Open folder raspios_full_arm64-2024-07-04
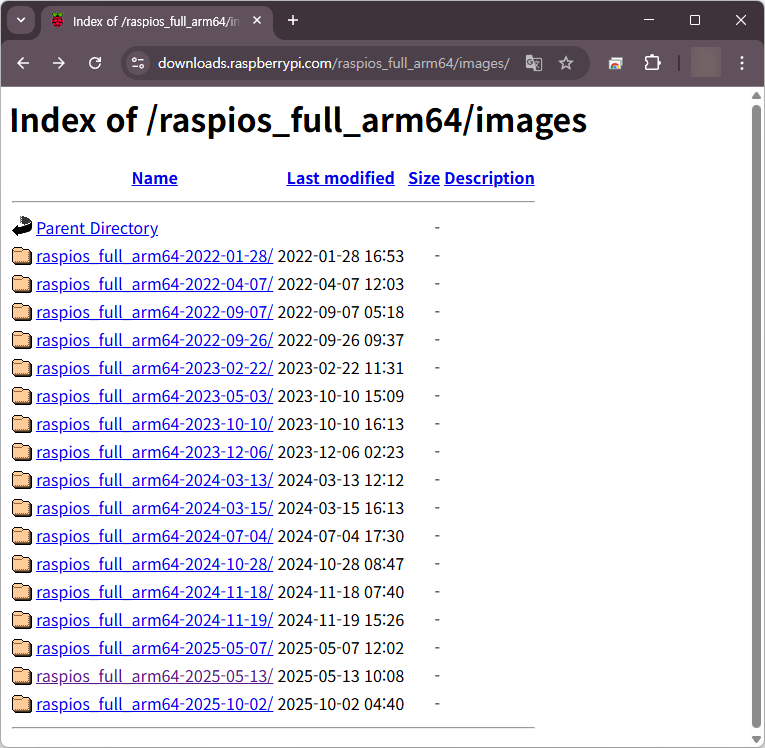Image resolution: width=765 pixels, height=748 pixels. click(x=155, y=536)
